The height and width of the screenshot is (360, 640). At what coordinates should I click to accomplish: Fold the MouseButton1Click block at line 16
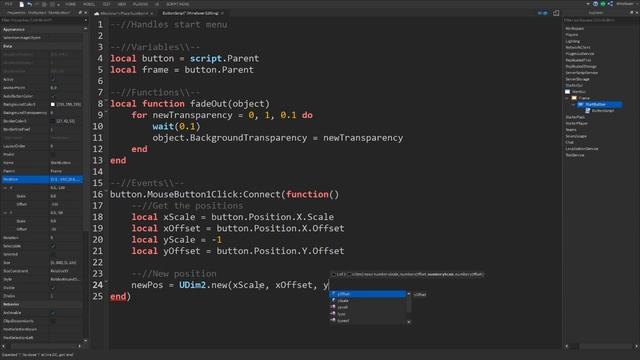pos(107,191)
